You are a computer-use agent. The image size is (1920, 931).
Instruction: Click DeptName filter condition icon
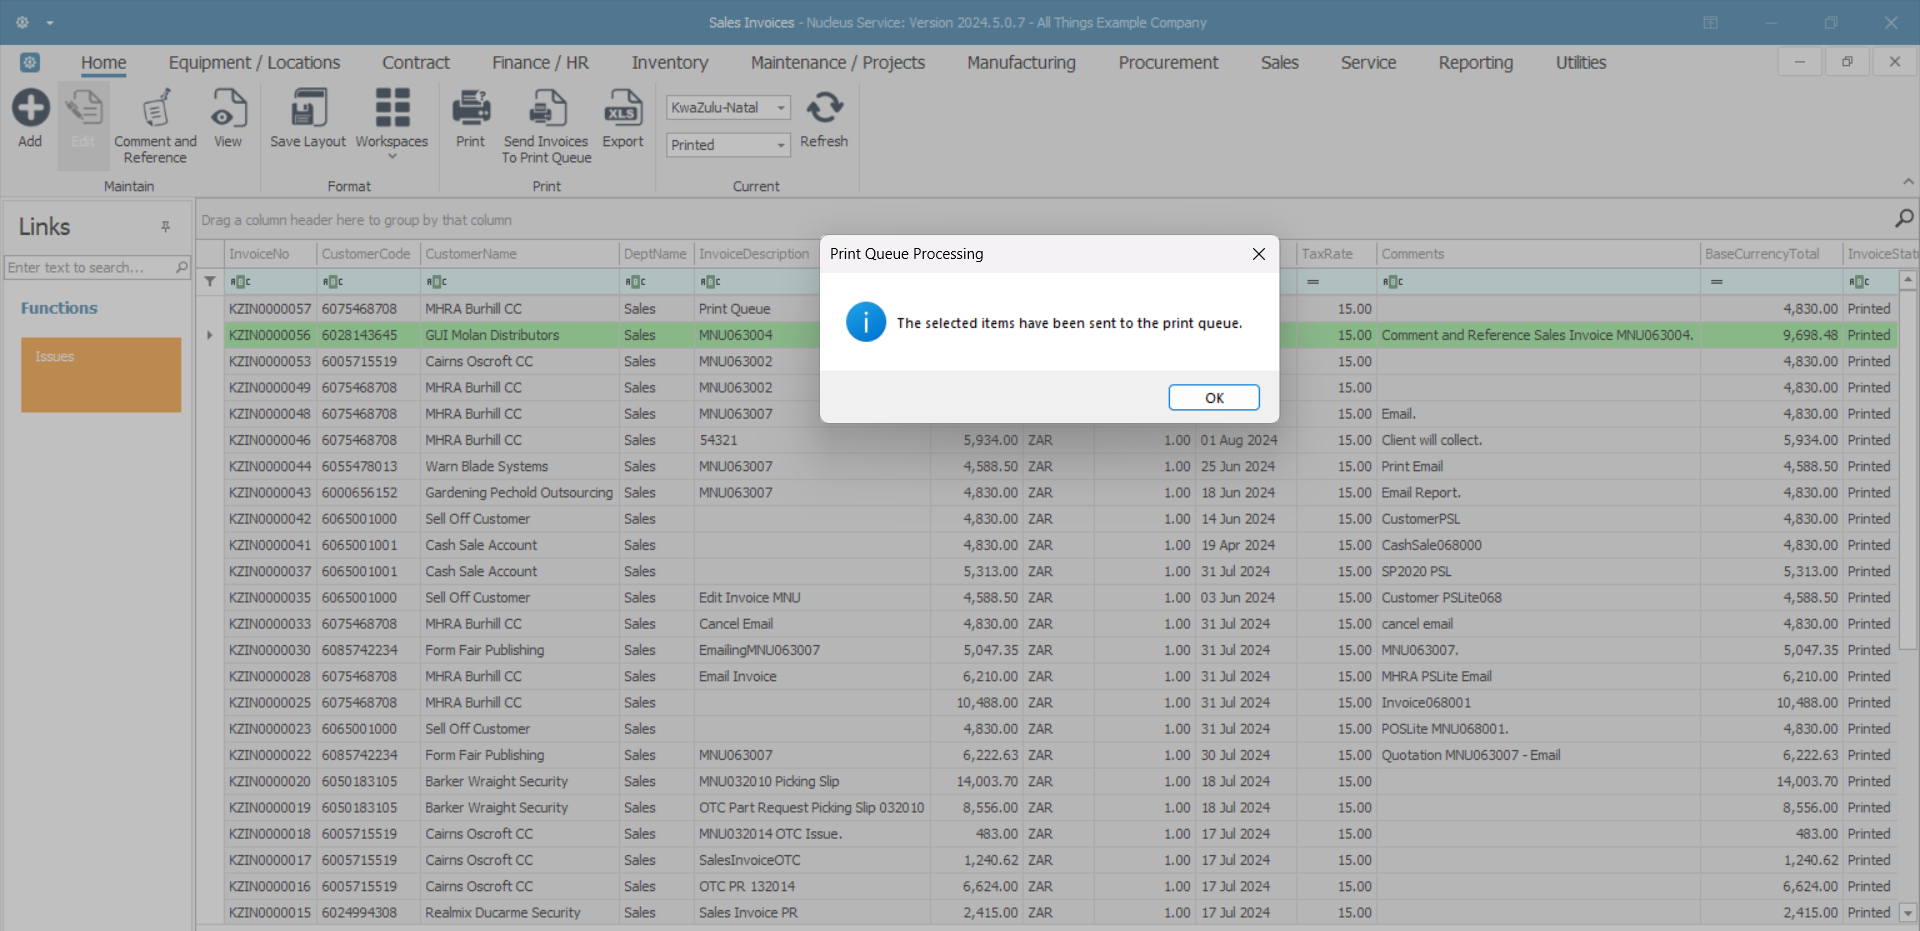click(635, 282)
